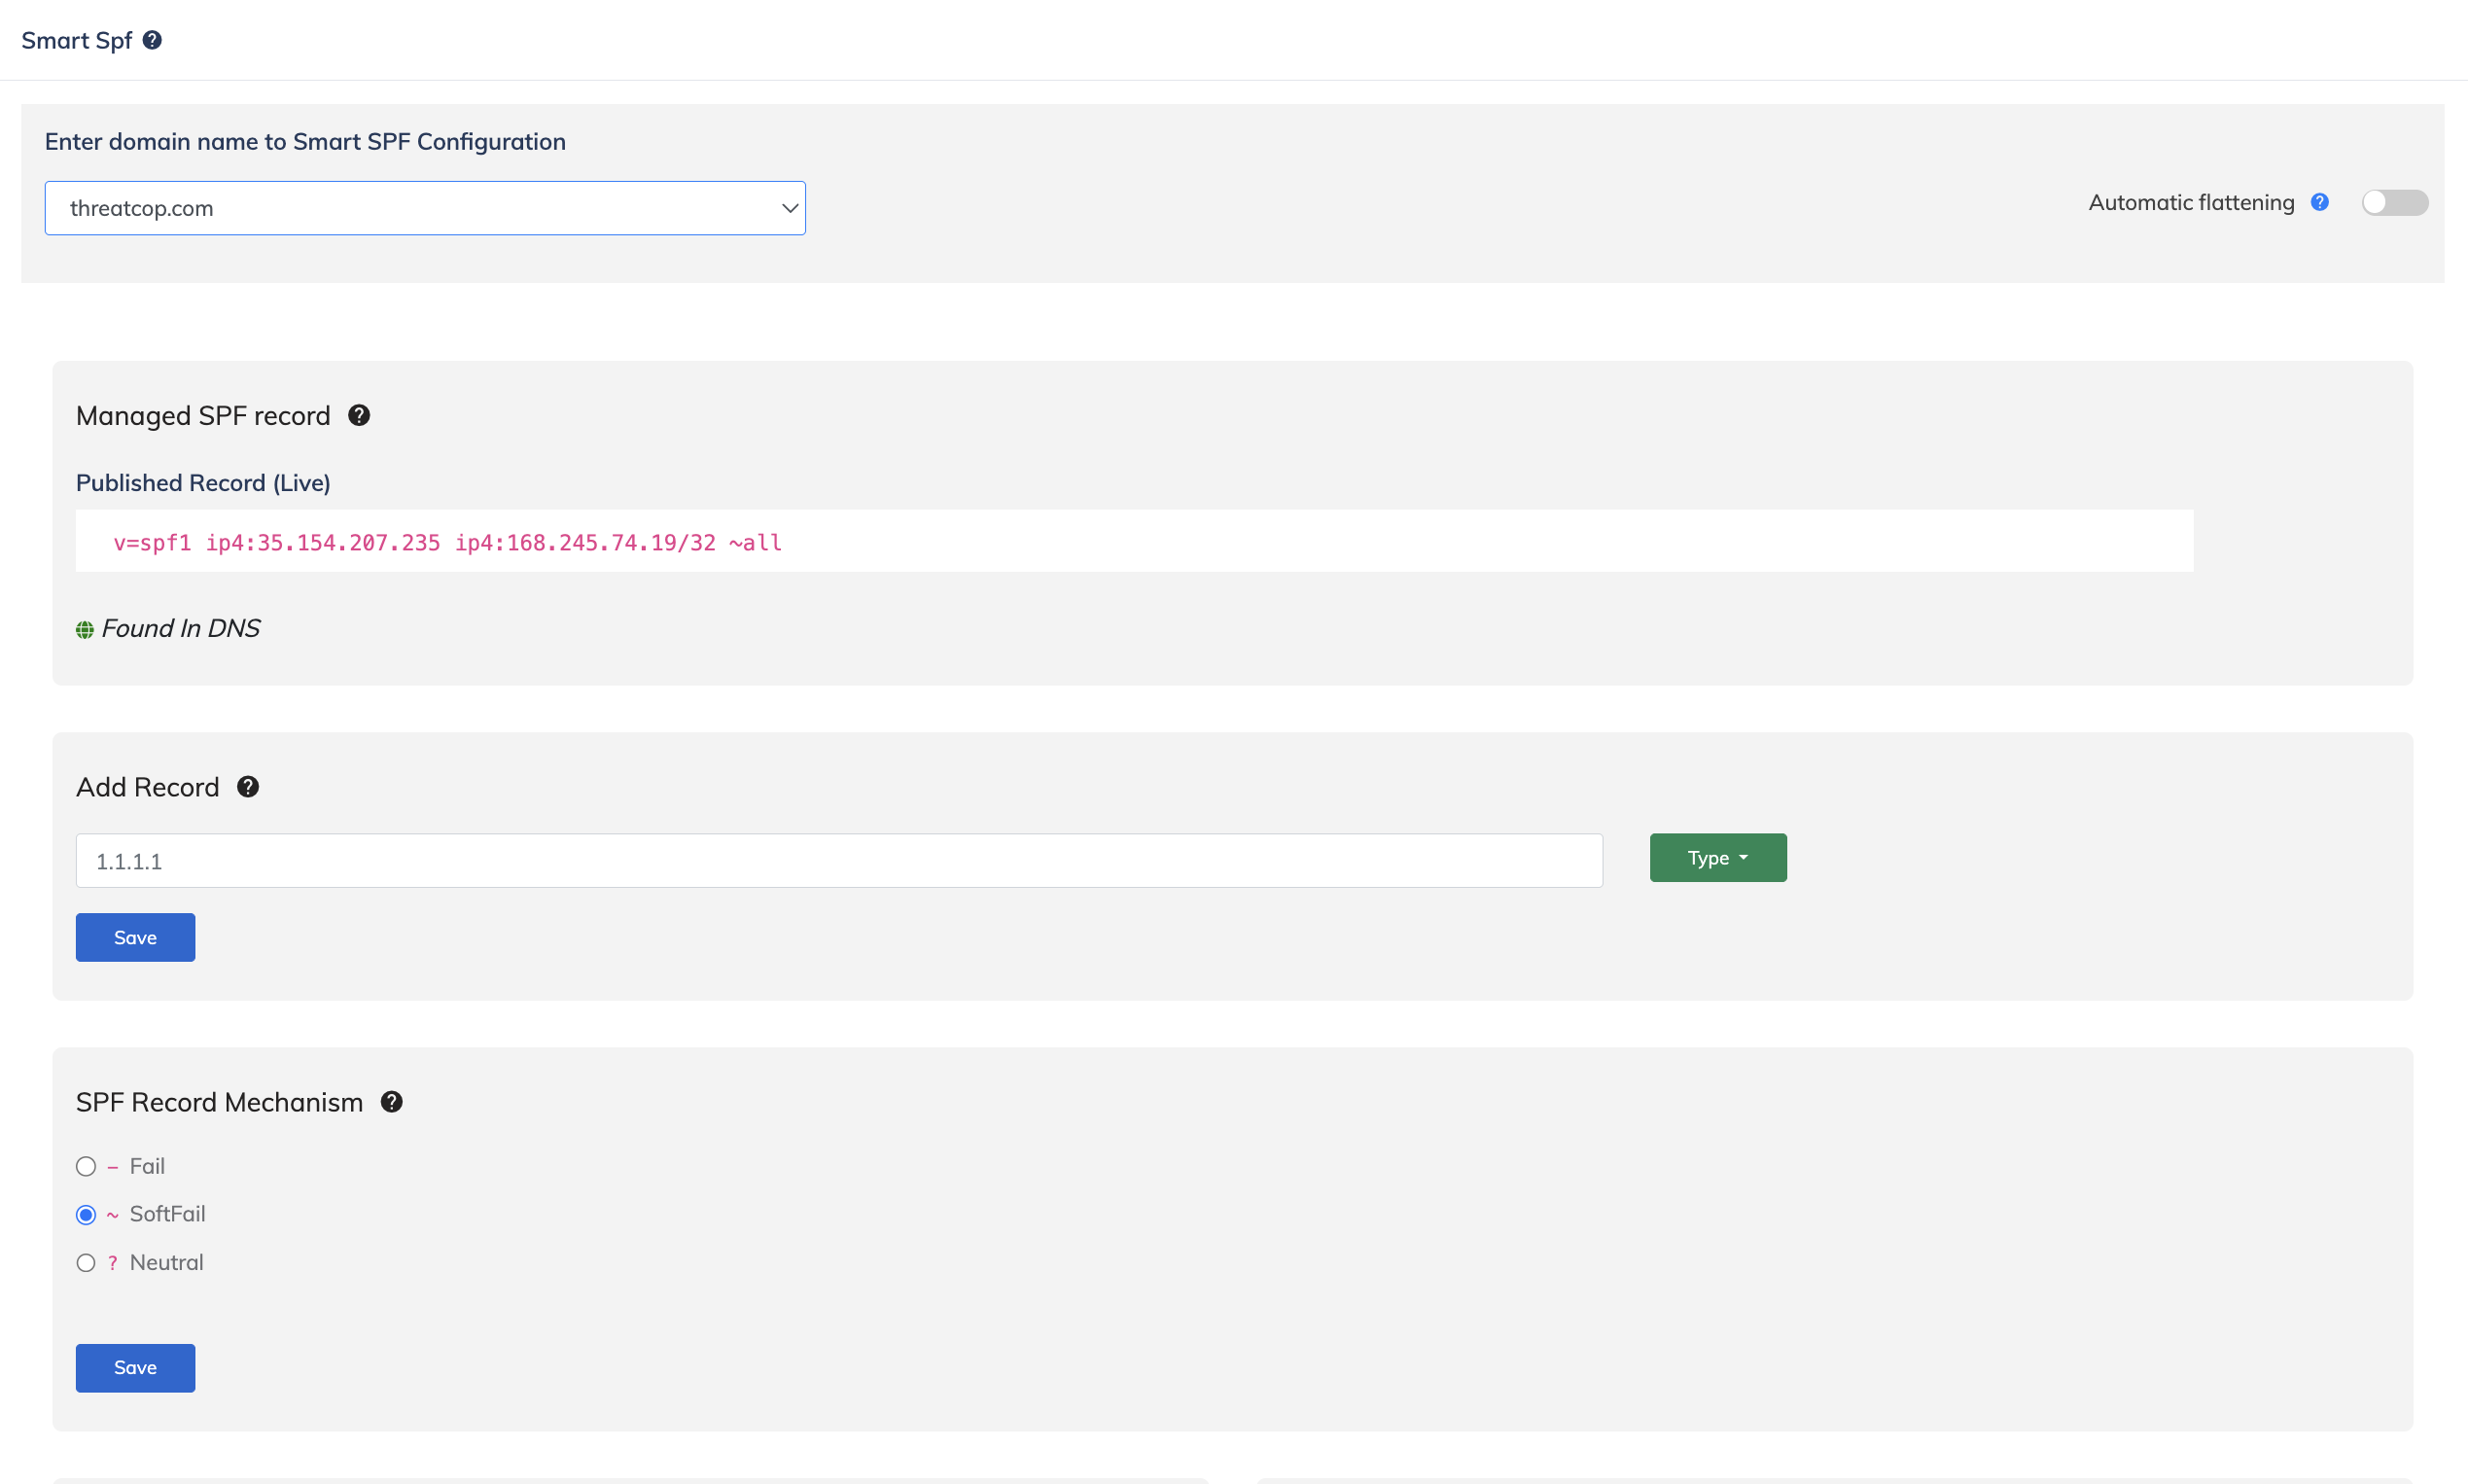The height and width of the screenshot is (1484, 2468).
Task: Enable the Automatic flattening switch
Action: pos(2394,202)
